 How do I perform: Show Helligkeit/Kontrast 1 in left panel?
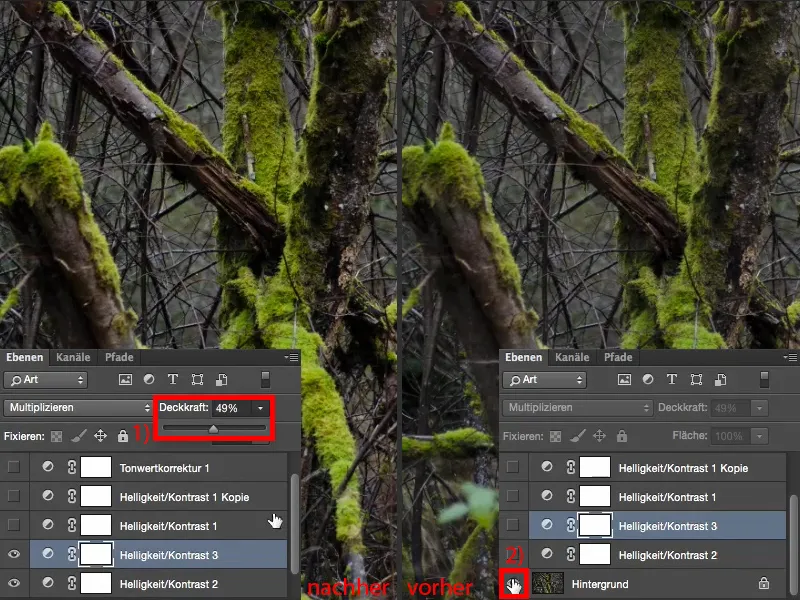coord(14,525)
